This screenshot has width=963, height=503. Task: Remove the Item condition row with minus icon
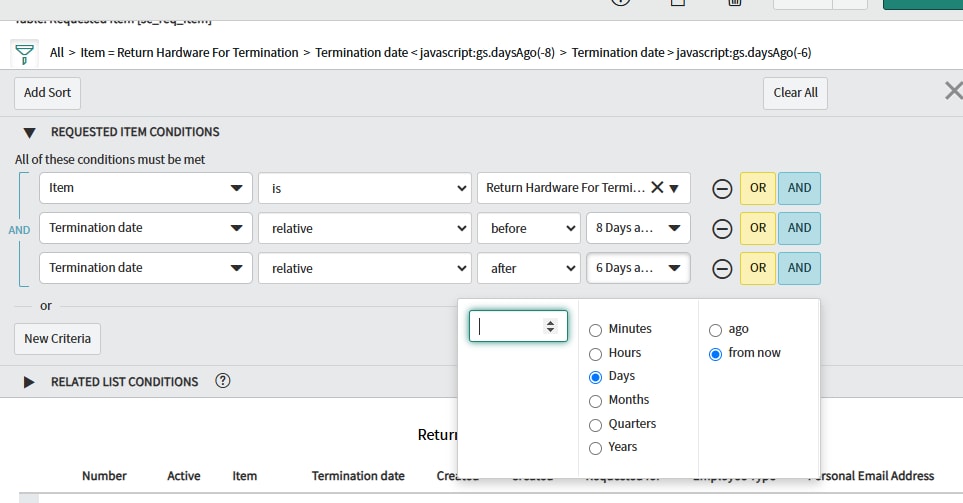pyautogui.click(x=721, y=188)
